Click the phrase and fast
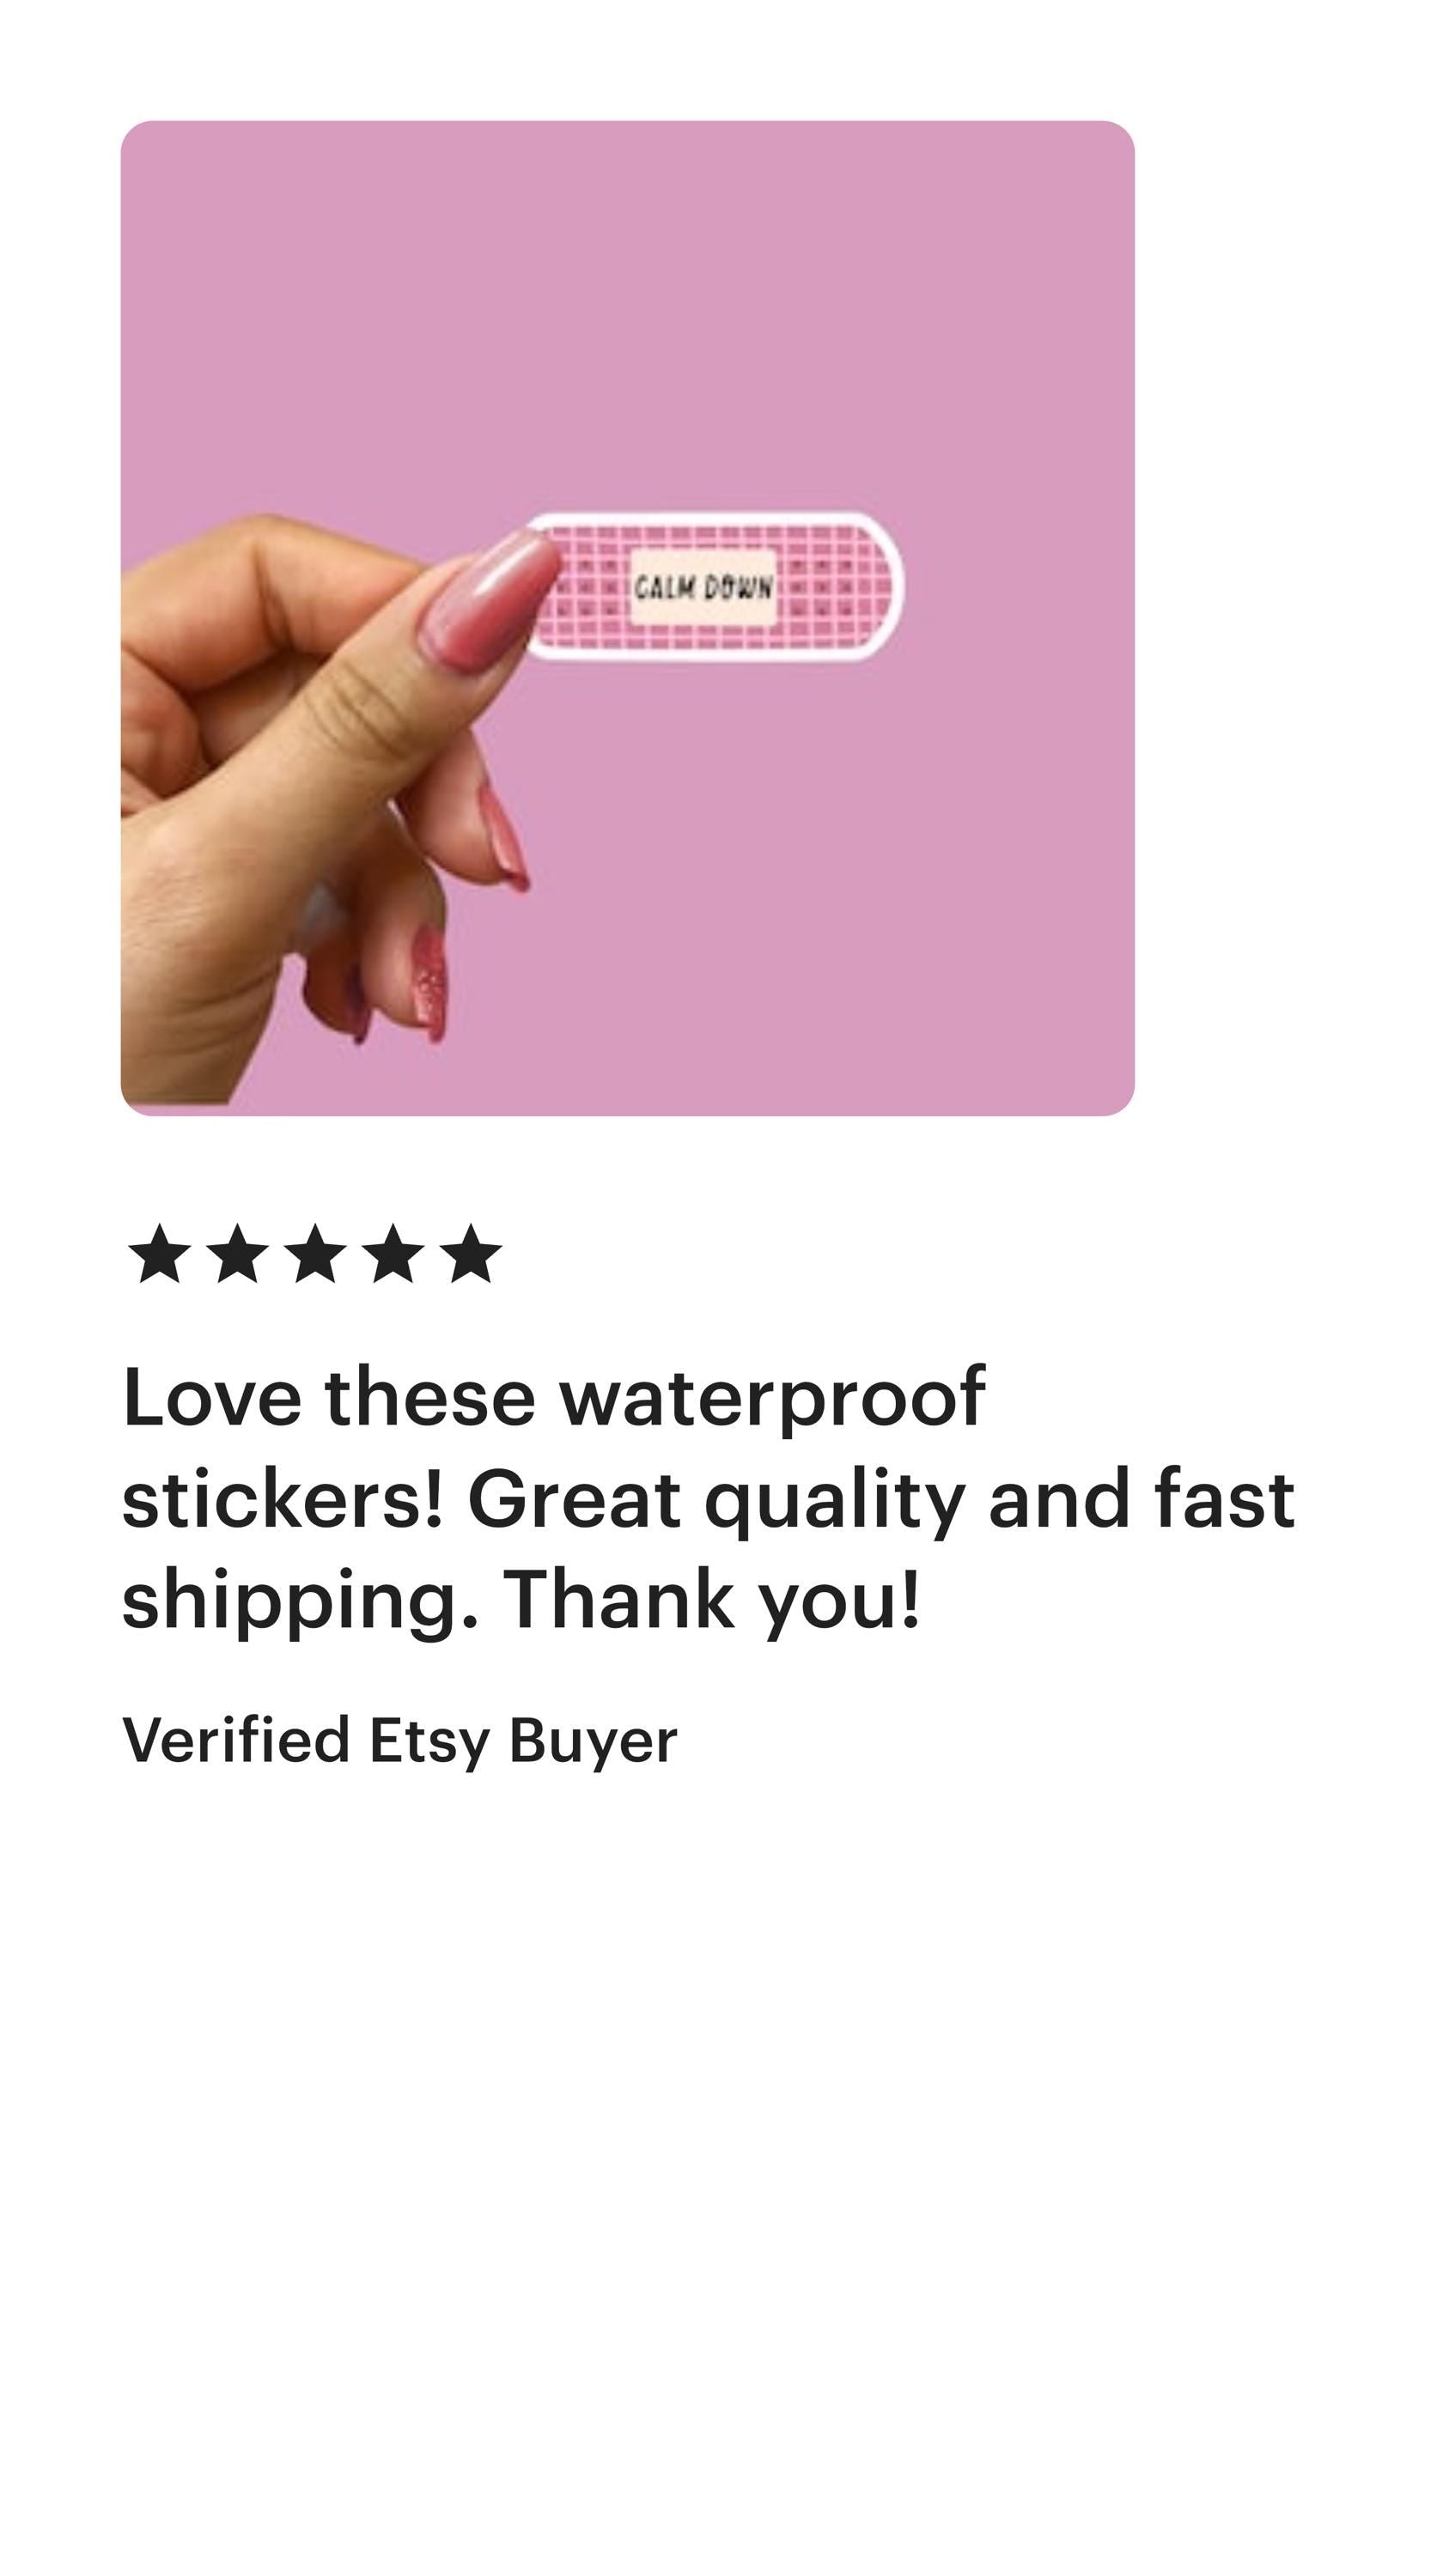 [1142, 1498]
